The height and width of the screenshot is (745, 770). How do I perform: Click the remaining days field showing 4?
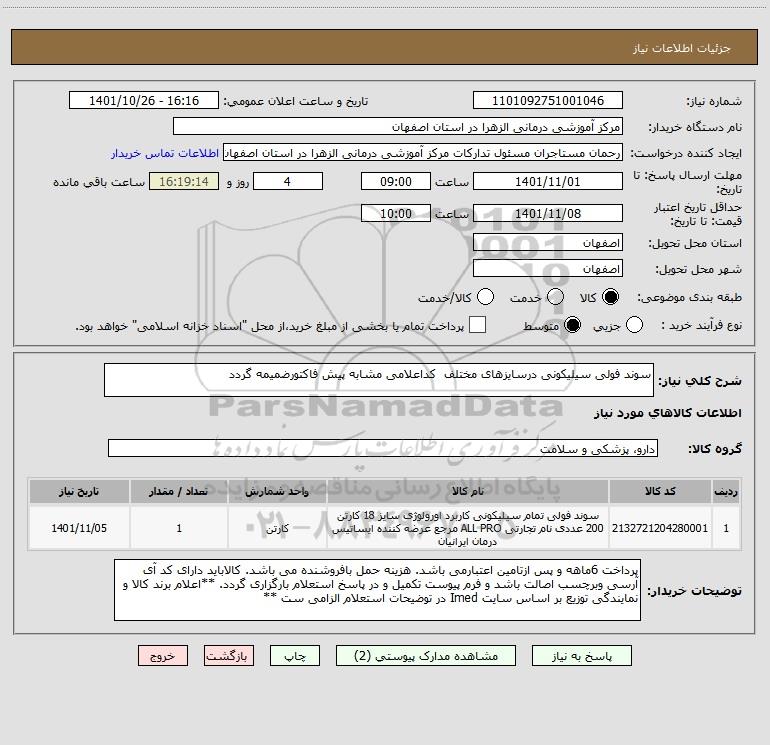pos(288,181)
